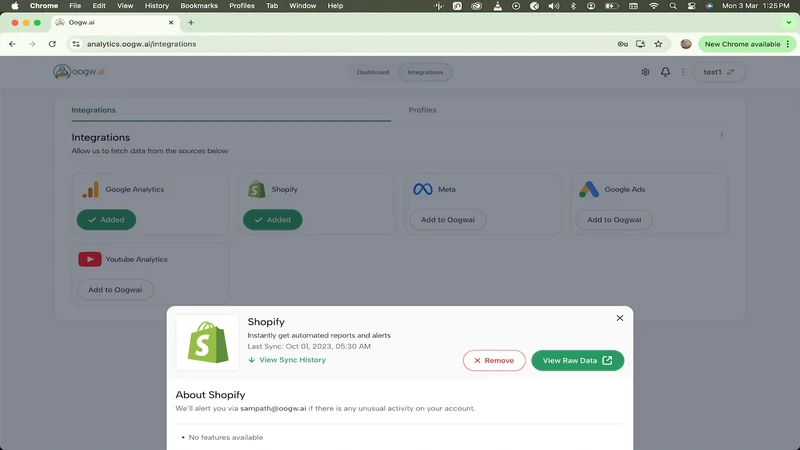The height and width of the screenshot is (450, 800).
Task: Click the oogw.ai logo
Action: tap(79, 71)
